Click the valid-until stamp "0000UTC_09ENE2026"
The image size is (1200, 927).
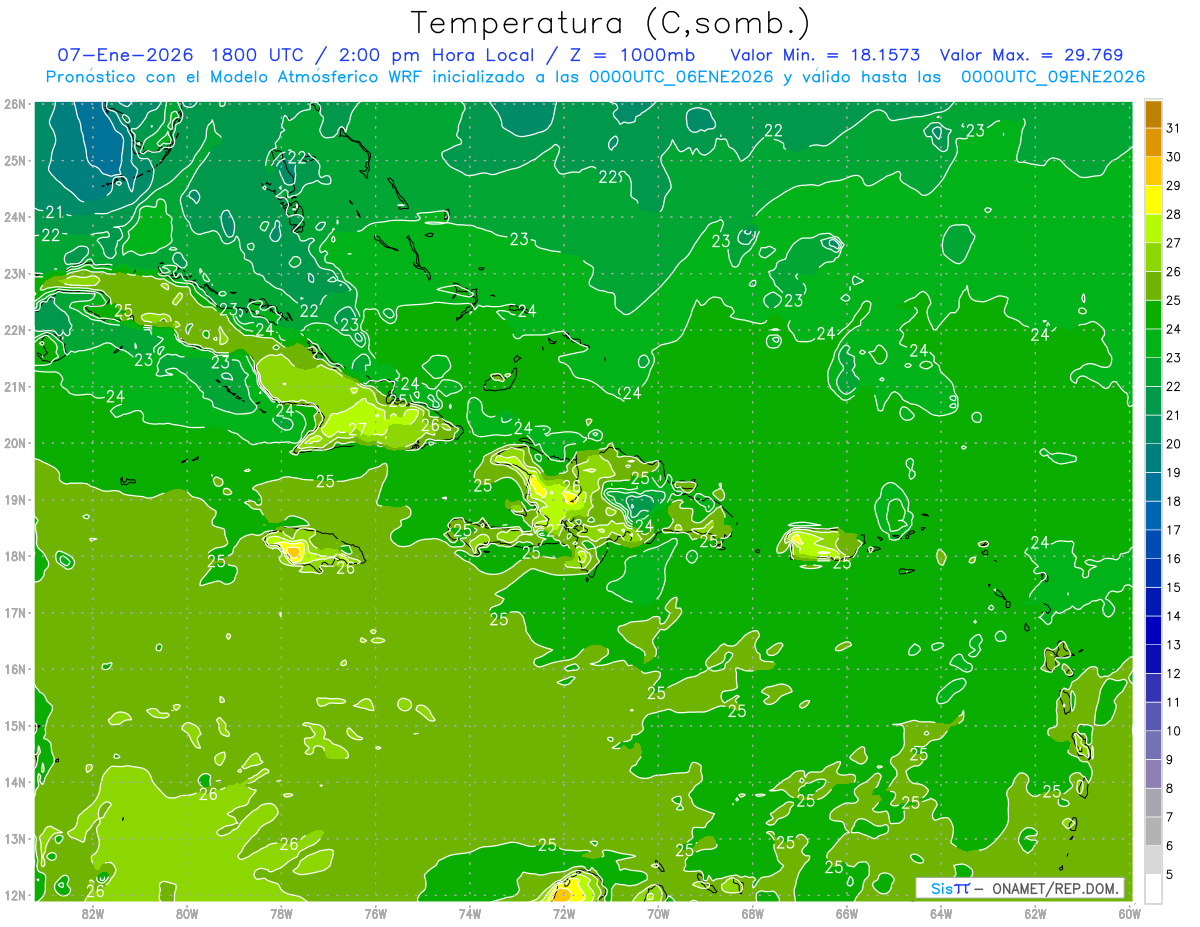pyautogui.click(x=1053, y=77)
